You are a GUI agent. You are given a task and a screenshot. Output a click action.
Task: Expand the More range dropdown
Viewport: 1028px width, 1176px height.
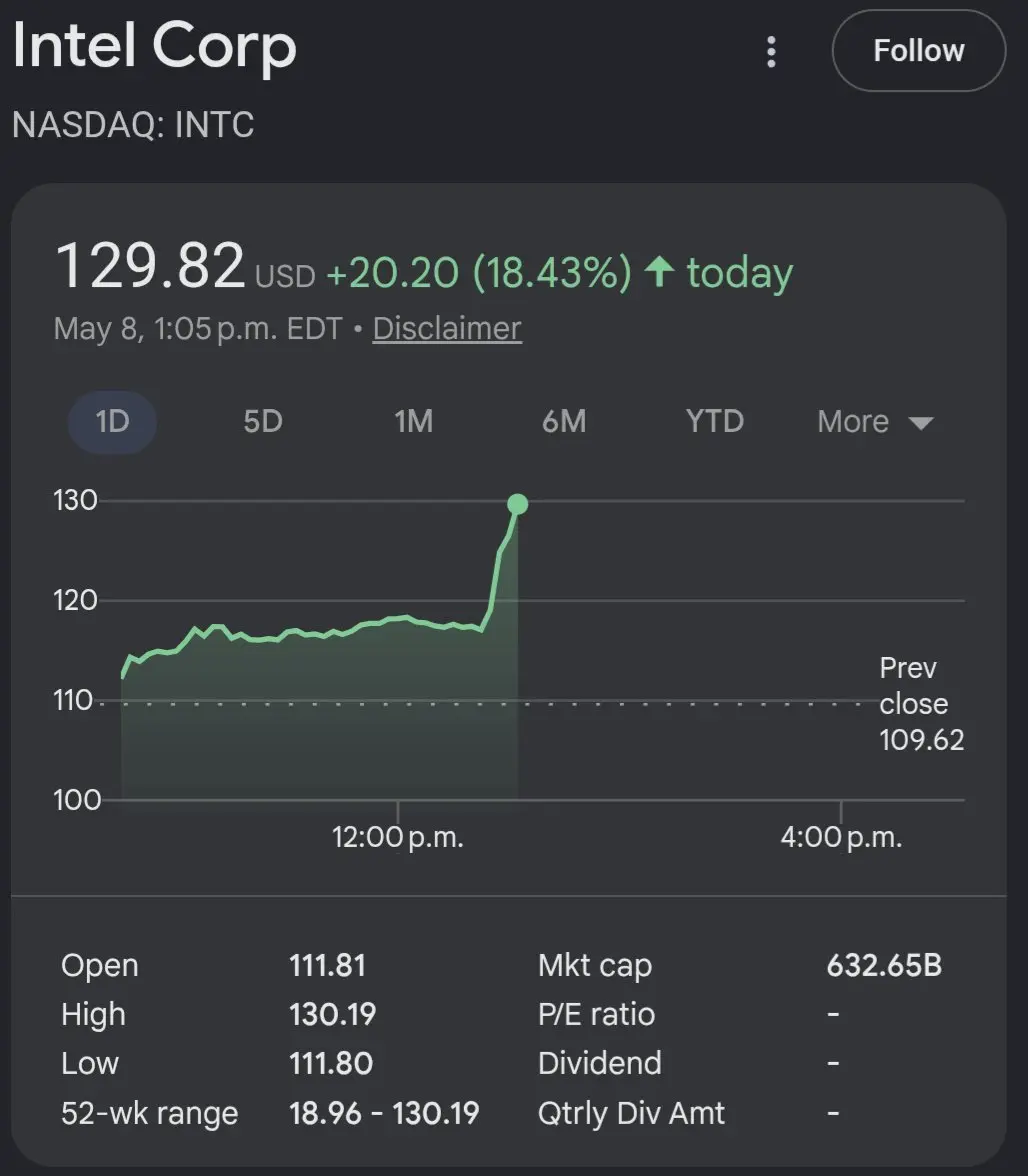[x=875, y=422]
